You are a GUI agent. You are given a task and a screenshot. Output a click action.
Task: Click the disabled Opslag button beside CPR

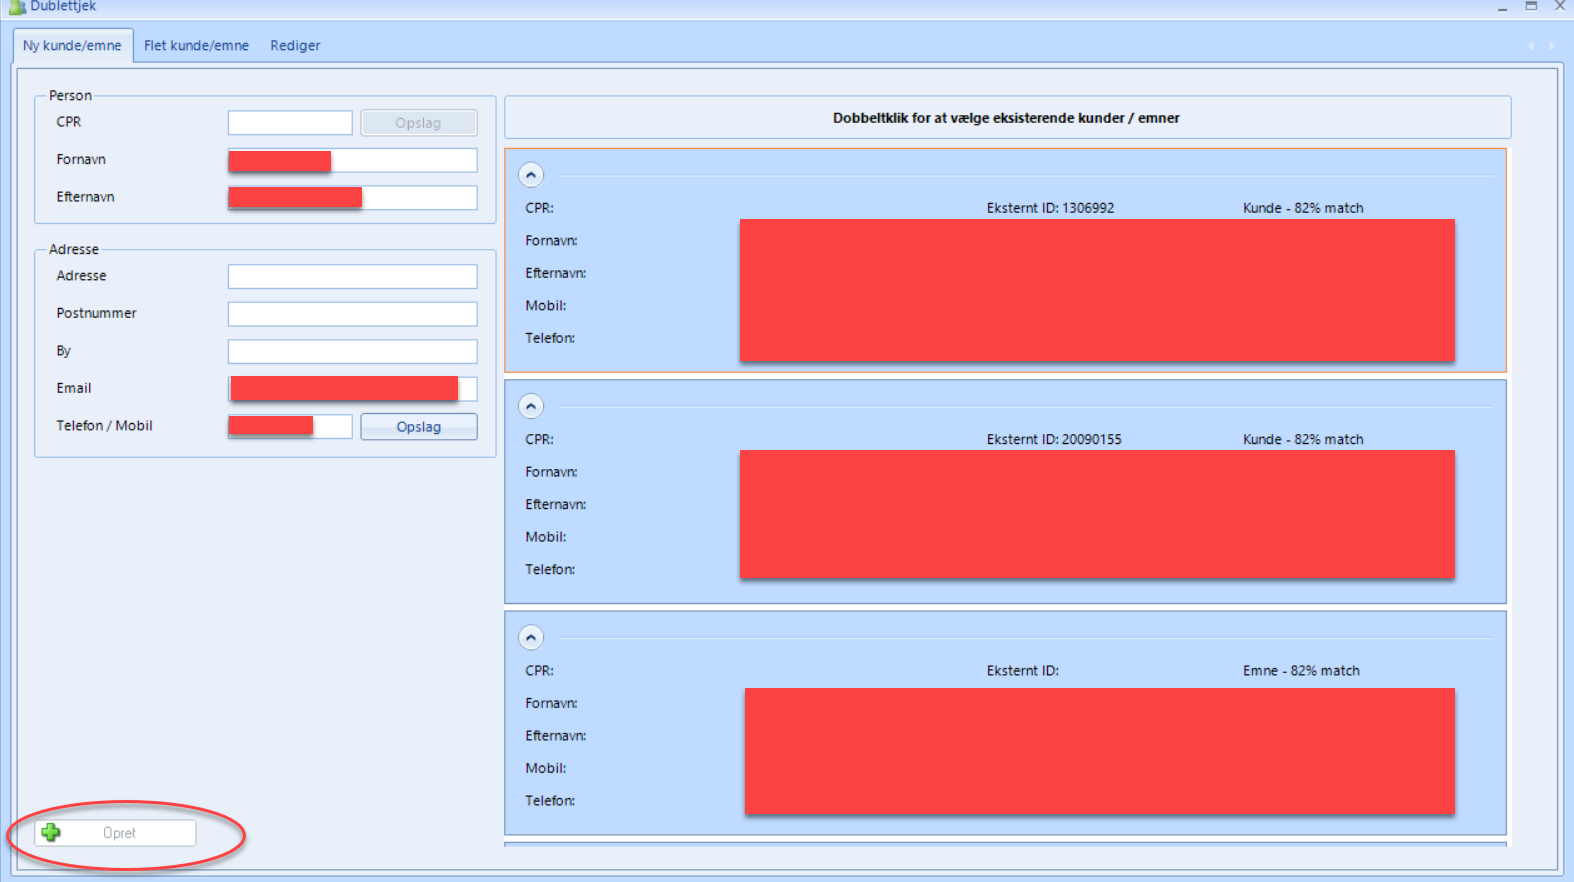pos(418,123)
